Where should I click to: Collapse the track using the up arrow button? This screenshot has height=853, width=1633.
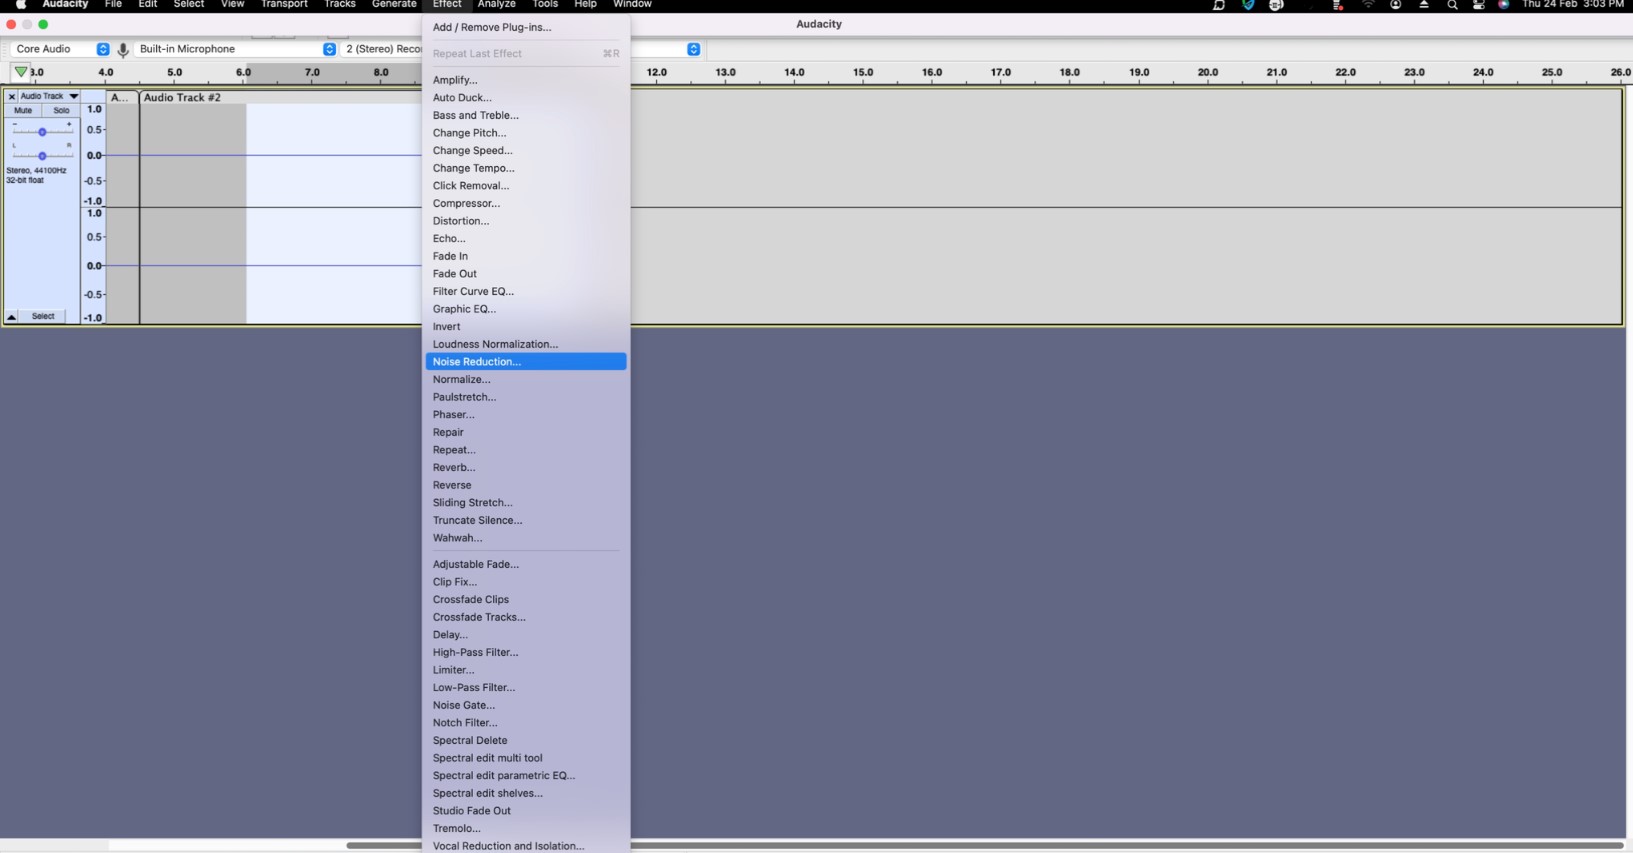[12, 317]
